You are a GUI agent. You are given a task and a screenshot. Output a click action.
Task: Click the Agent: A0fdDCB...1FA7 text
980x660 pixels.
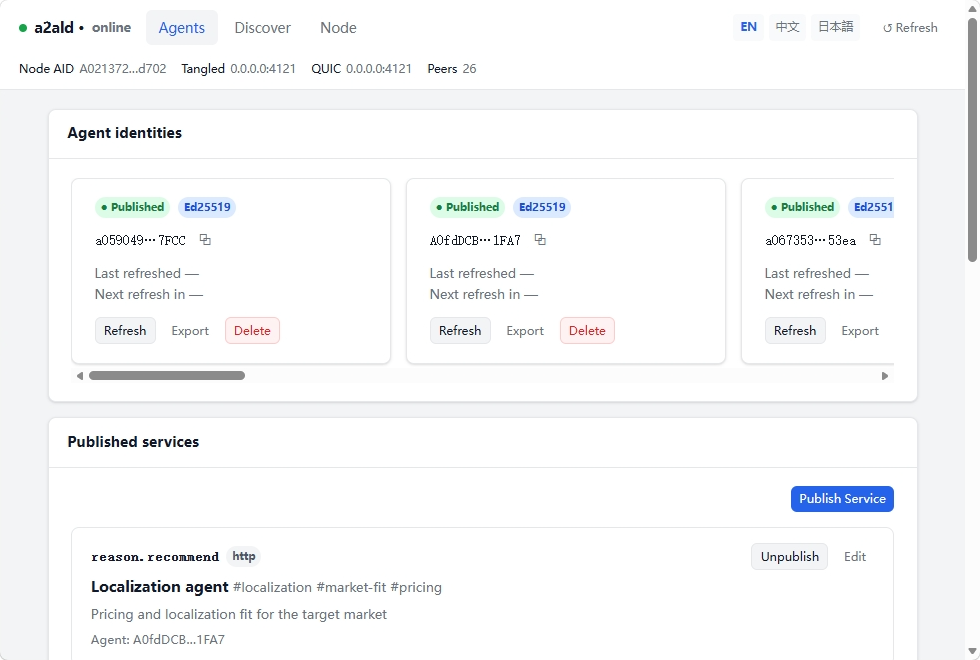(x=158, y=639)
